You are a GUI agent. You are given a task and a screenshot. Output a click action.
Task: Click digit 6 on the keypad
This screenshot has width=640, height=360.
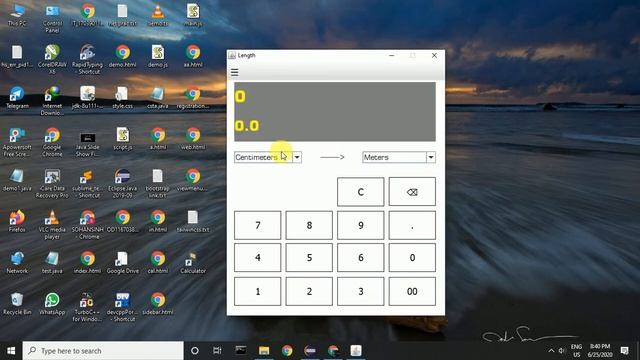click(x=360, y=258)
